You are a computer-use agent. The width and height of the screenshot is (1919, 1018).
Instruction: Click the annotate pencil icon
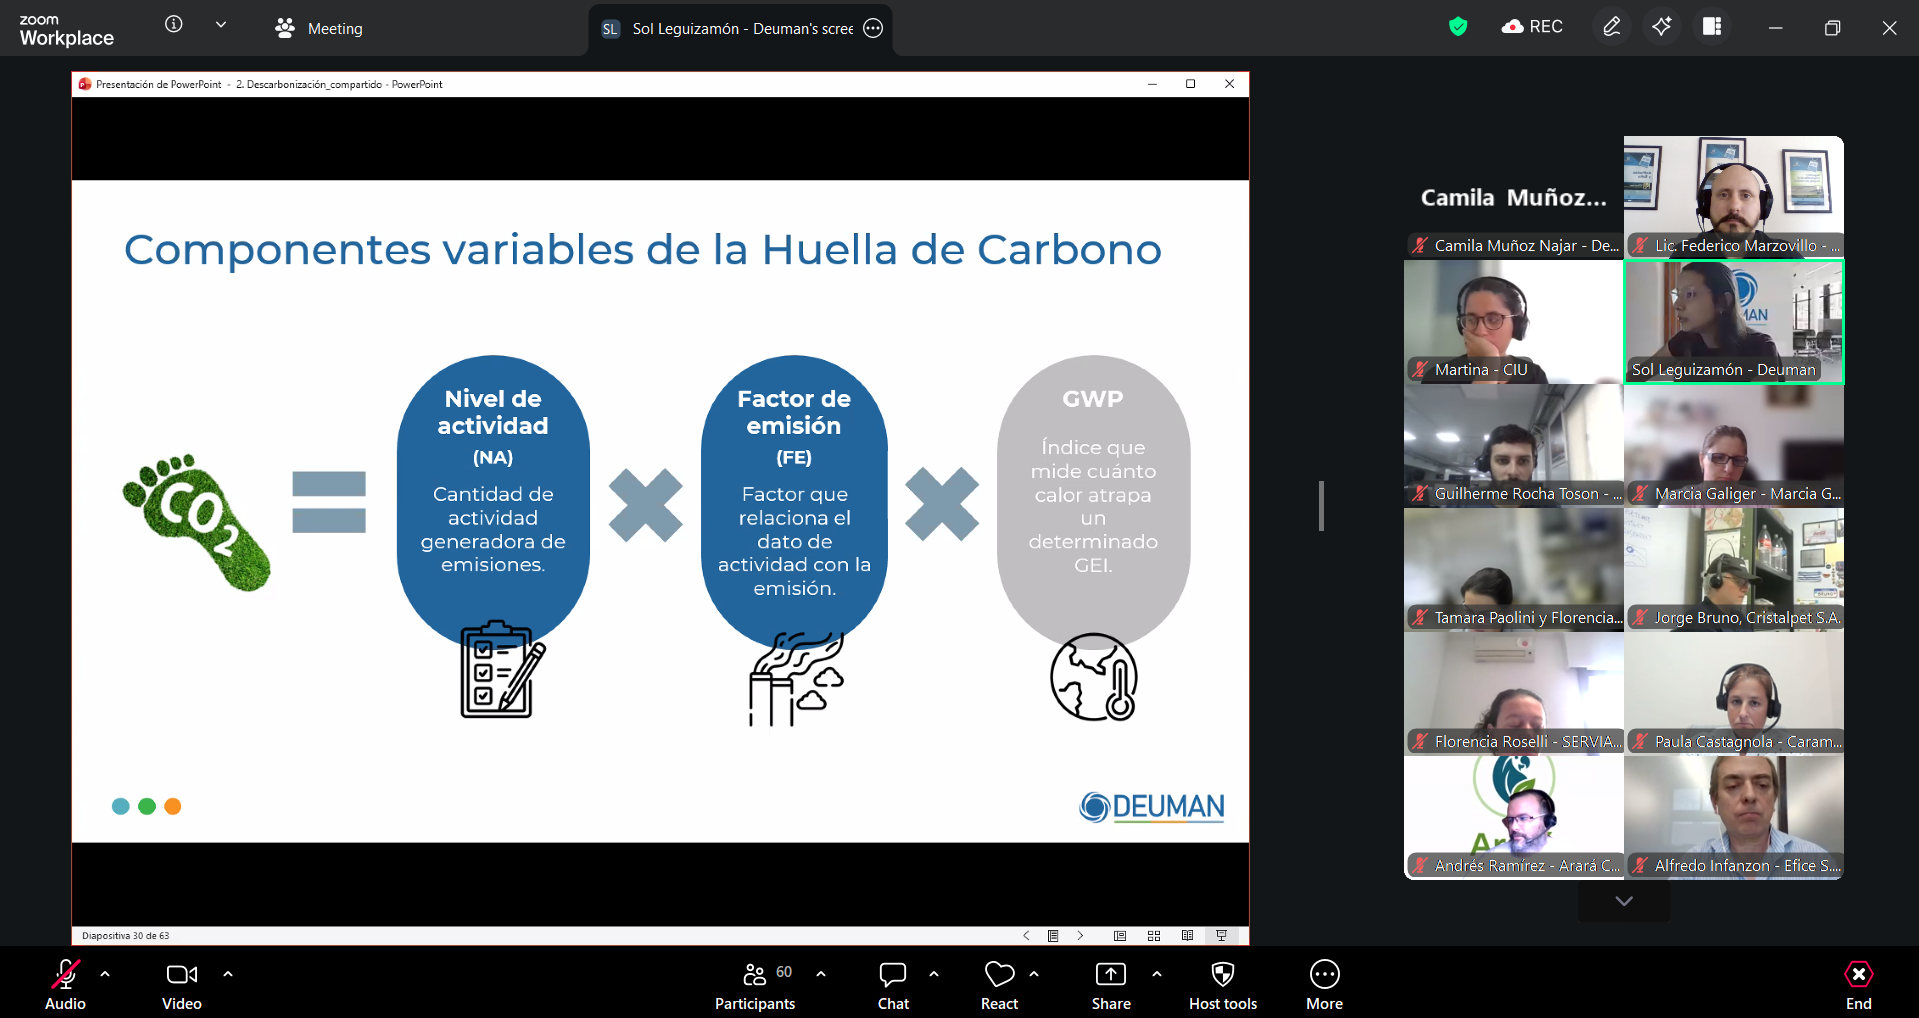point(1611,27)
